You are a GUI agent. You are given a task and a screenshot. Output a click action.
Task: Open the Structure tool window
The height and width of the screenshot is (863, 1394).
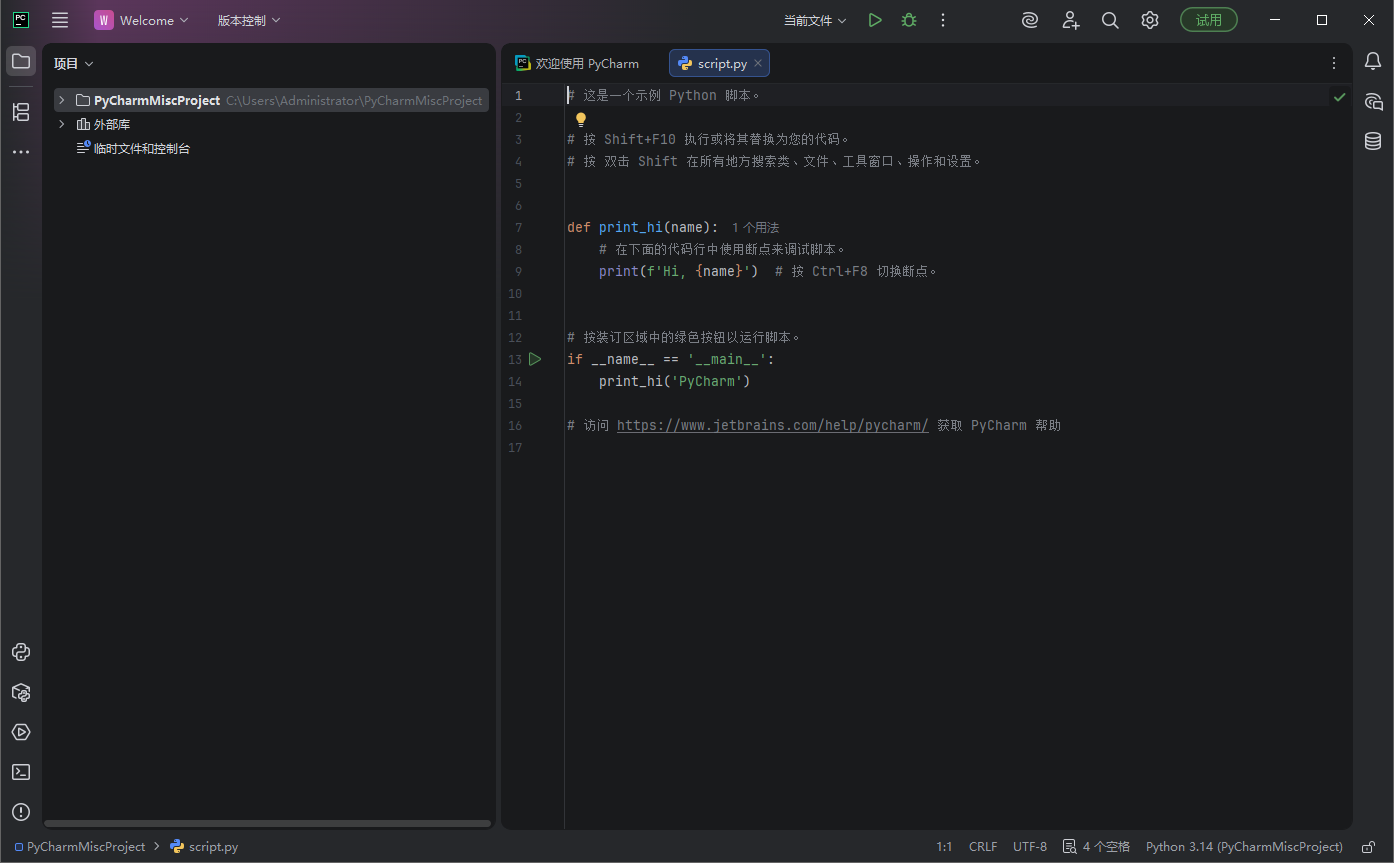(21, 112)
